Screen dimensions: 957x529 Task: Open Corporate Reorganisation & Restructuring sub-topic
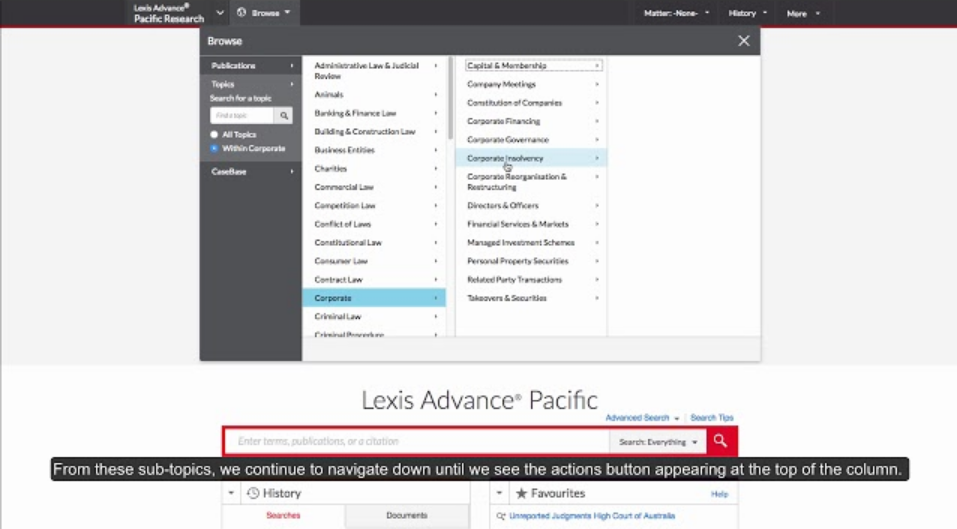[x=531, y=182]
